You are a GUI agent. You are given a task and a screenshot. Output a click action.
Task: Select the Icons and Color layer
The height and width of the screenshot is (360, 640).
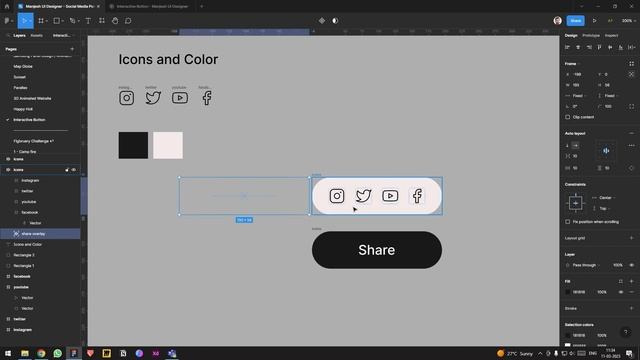pos(40,244)
